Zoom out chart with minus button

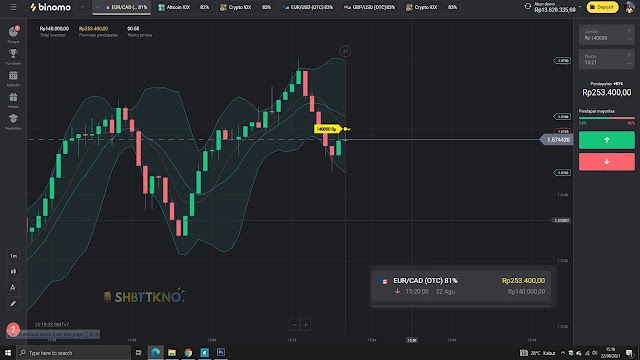(294, 325)
